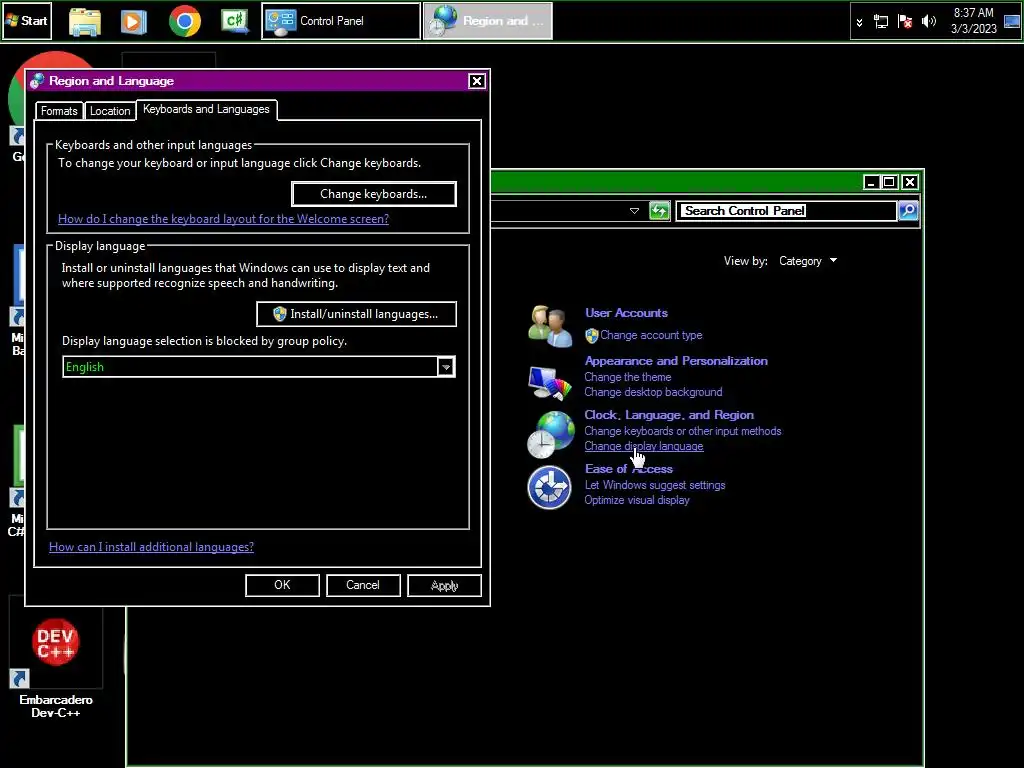1024x768 pixels.
Task: Open the Welcome screen keyboard layout help link
Action: coord(223,219)
